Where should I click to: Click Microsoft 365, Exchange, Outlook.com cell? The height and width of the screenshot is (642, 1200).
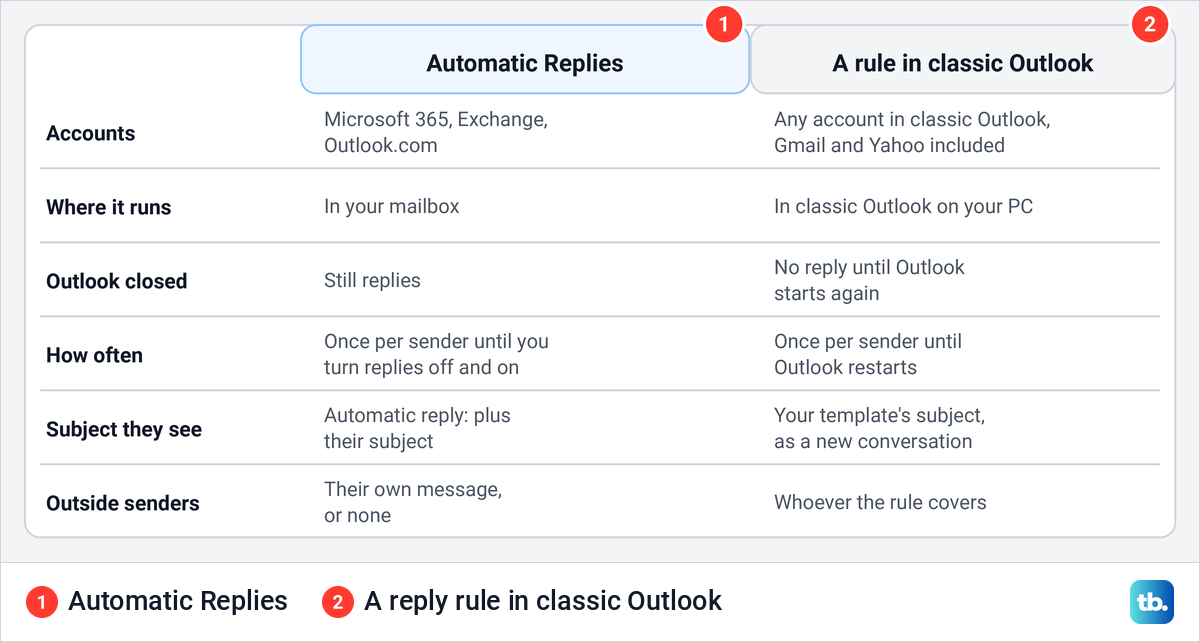(436, 132)
